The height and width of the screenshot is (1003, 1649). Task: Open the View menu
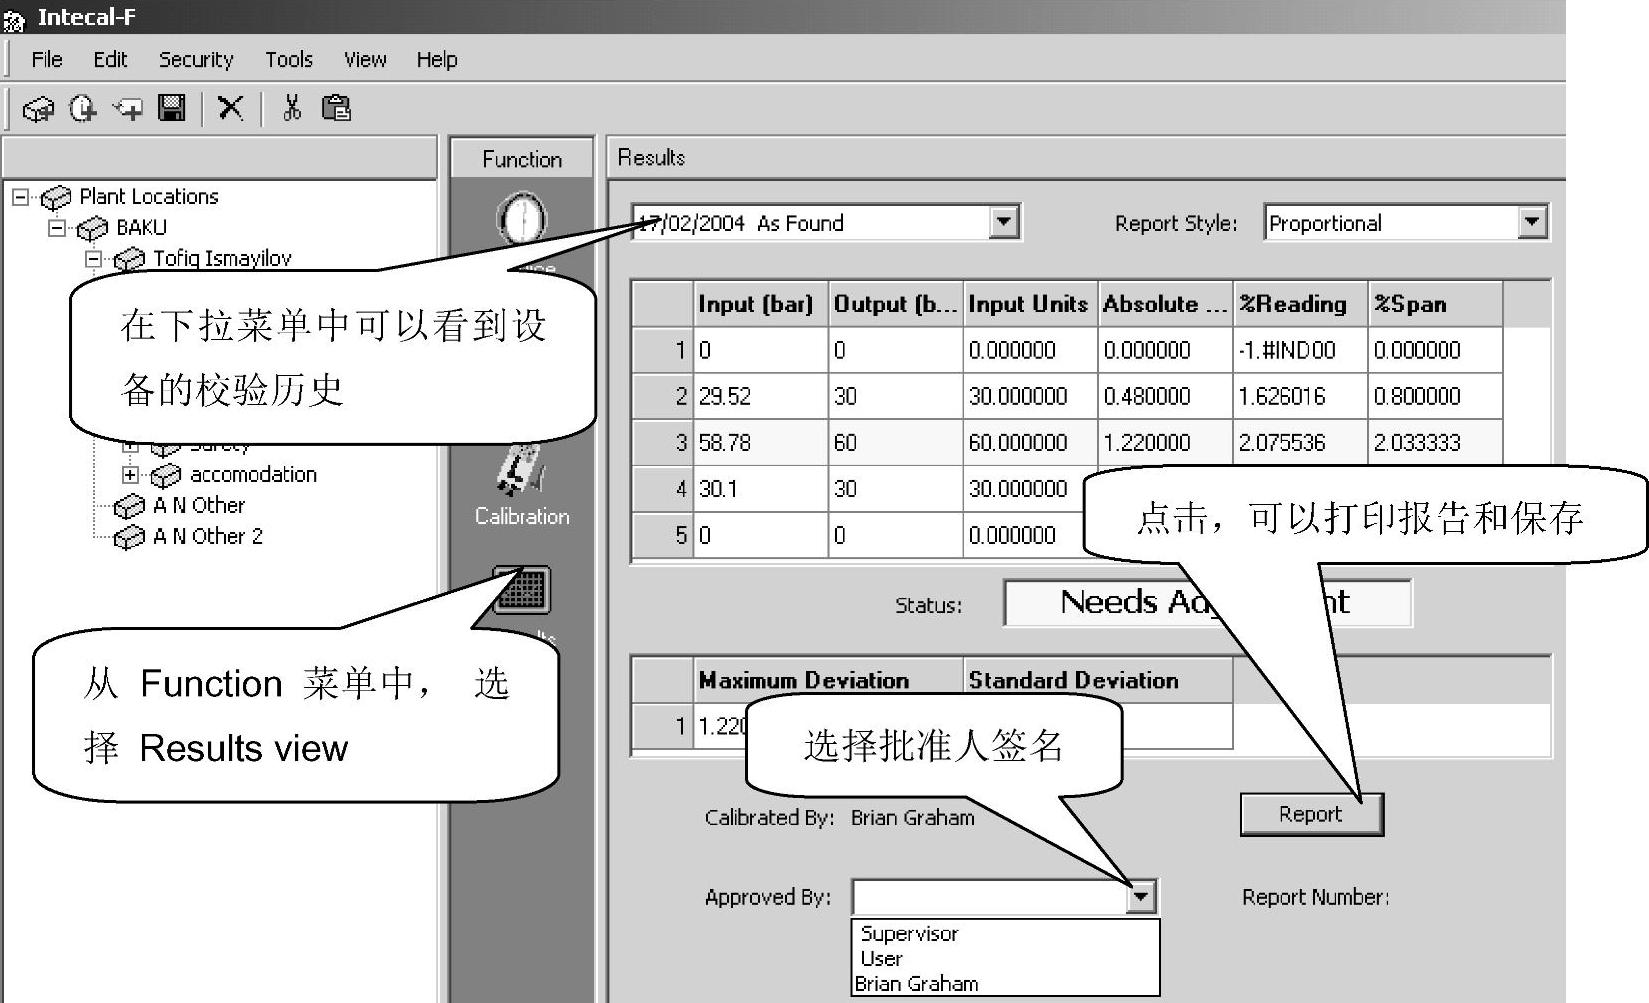pyautogui.click(x=365, y=59)
